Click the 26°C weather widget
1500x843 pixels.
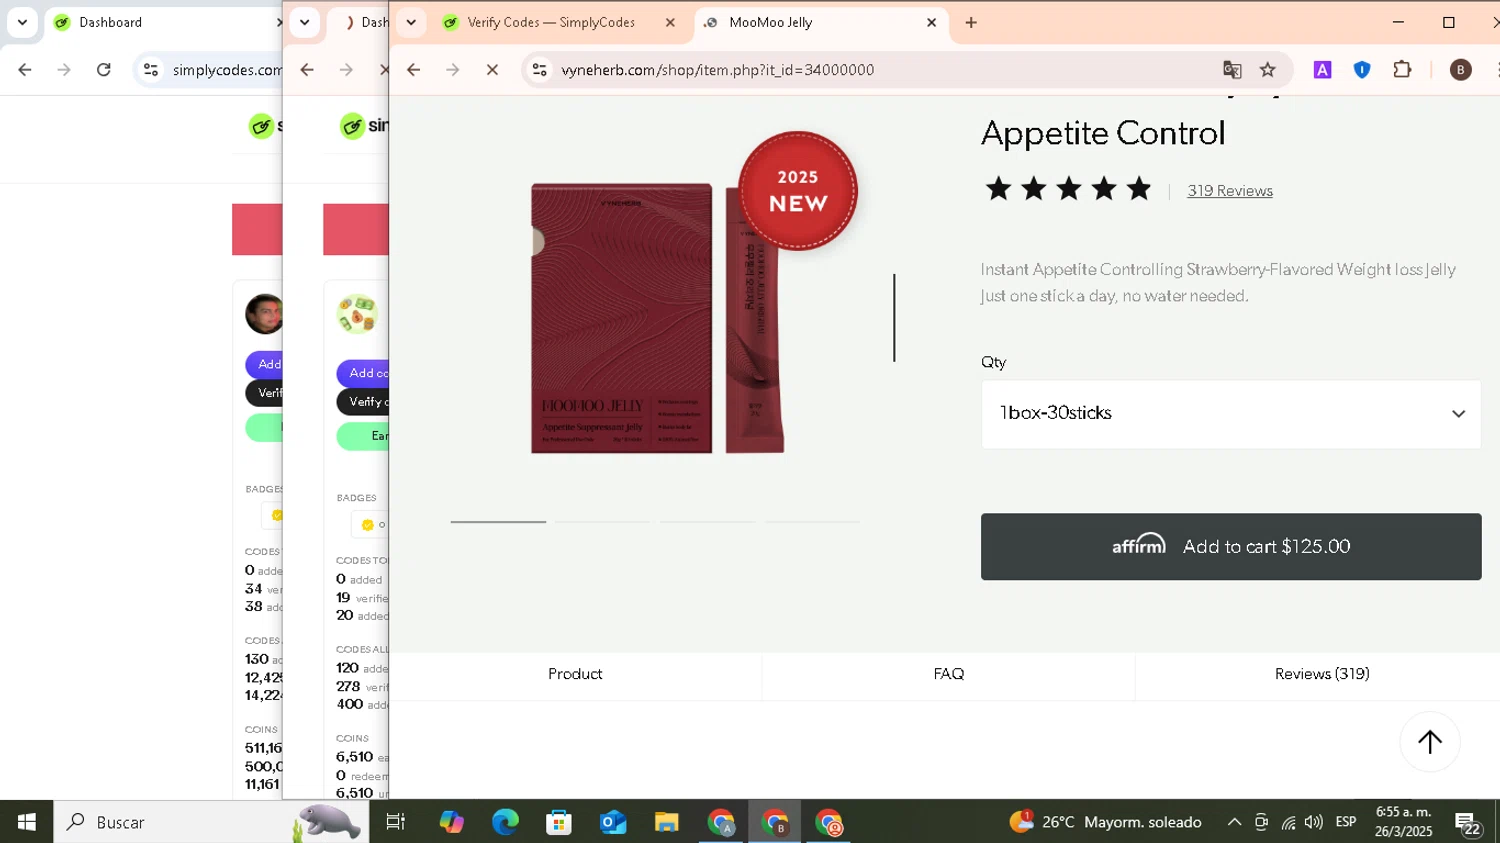[1106, 822]
